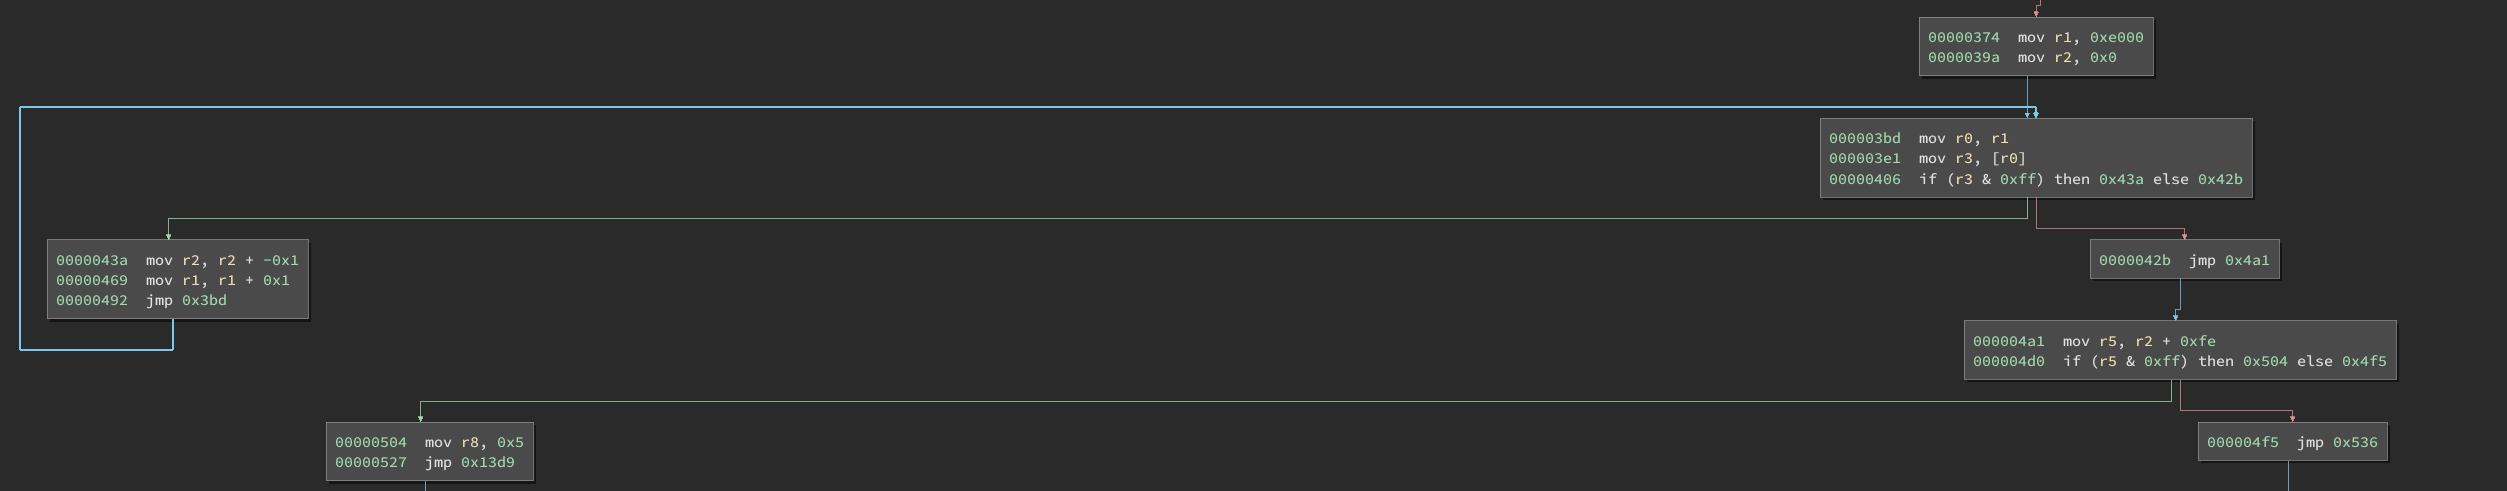The height and width of the screenshot is (491, 2507).
Task: Click address 00000406 of the if statement
Action: (x=1865, y=180)
